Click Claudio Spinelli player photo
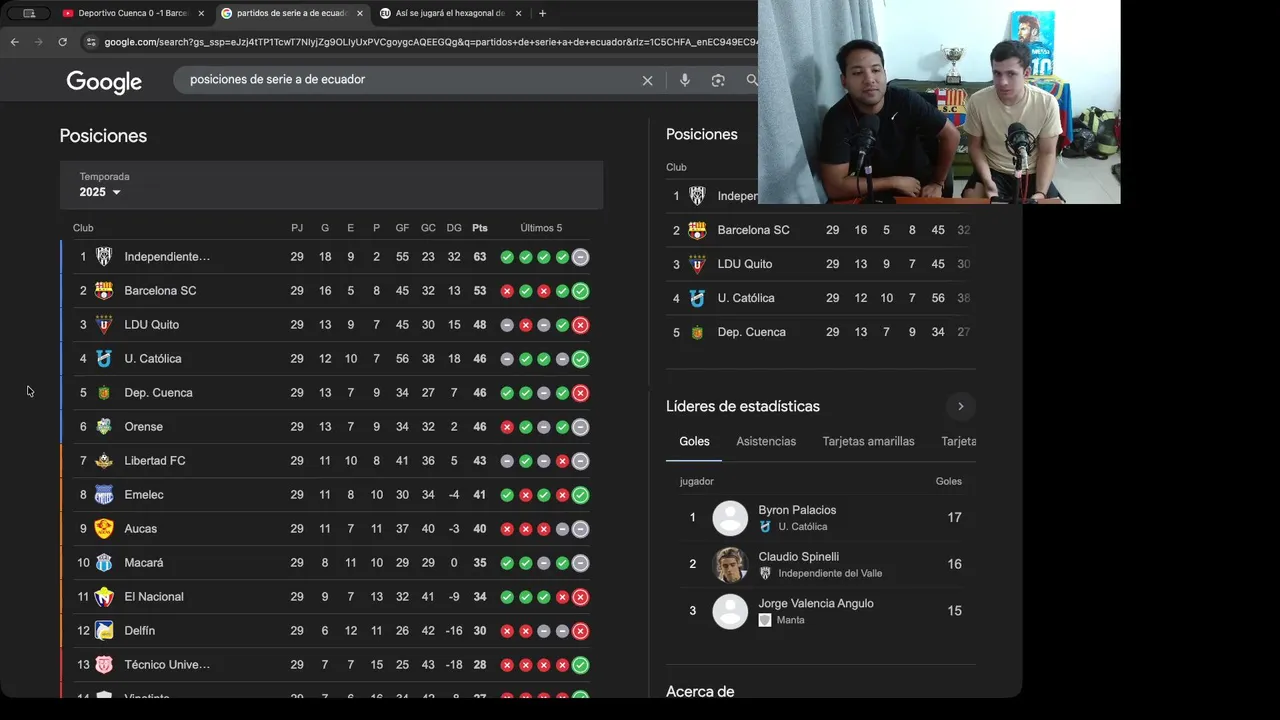This screenshot has height=720, width=1280. pos(730,565)
